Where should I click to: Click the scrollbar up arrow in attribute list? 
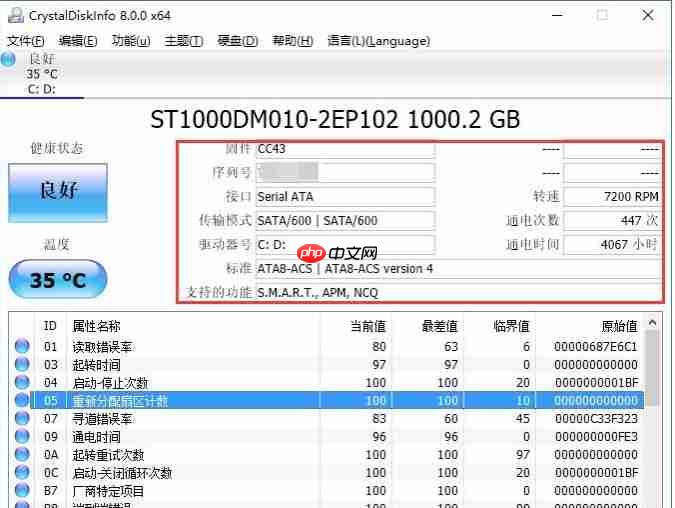click(652, 323)
